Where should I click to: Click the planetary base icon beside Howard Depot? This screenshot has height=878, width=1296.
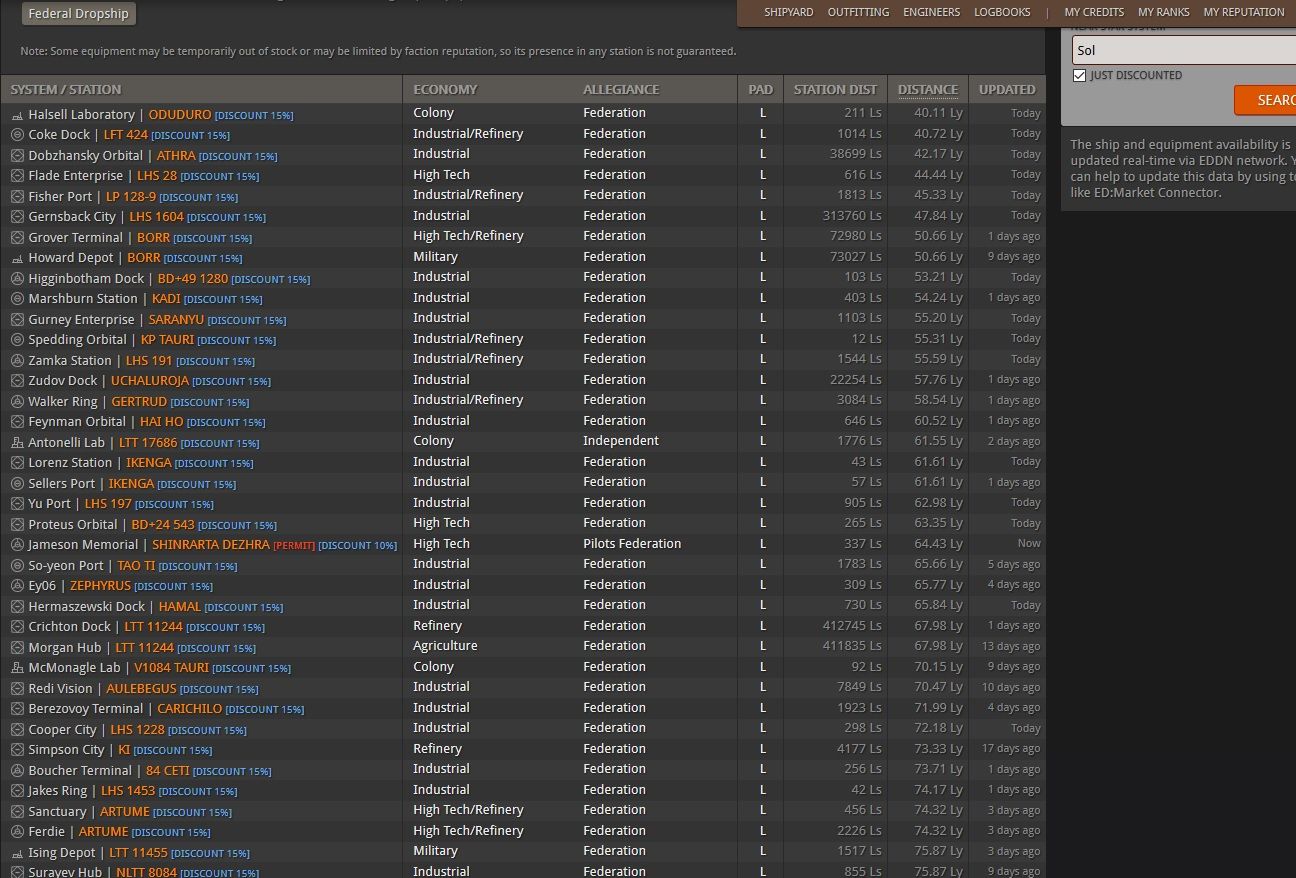tap(17, 258)
